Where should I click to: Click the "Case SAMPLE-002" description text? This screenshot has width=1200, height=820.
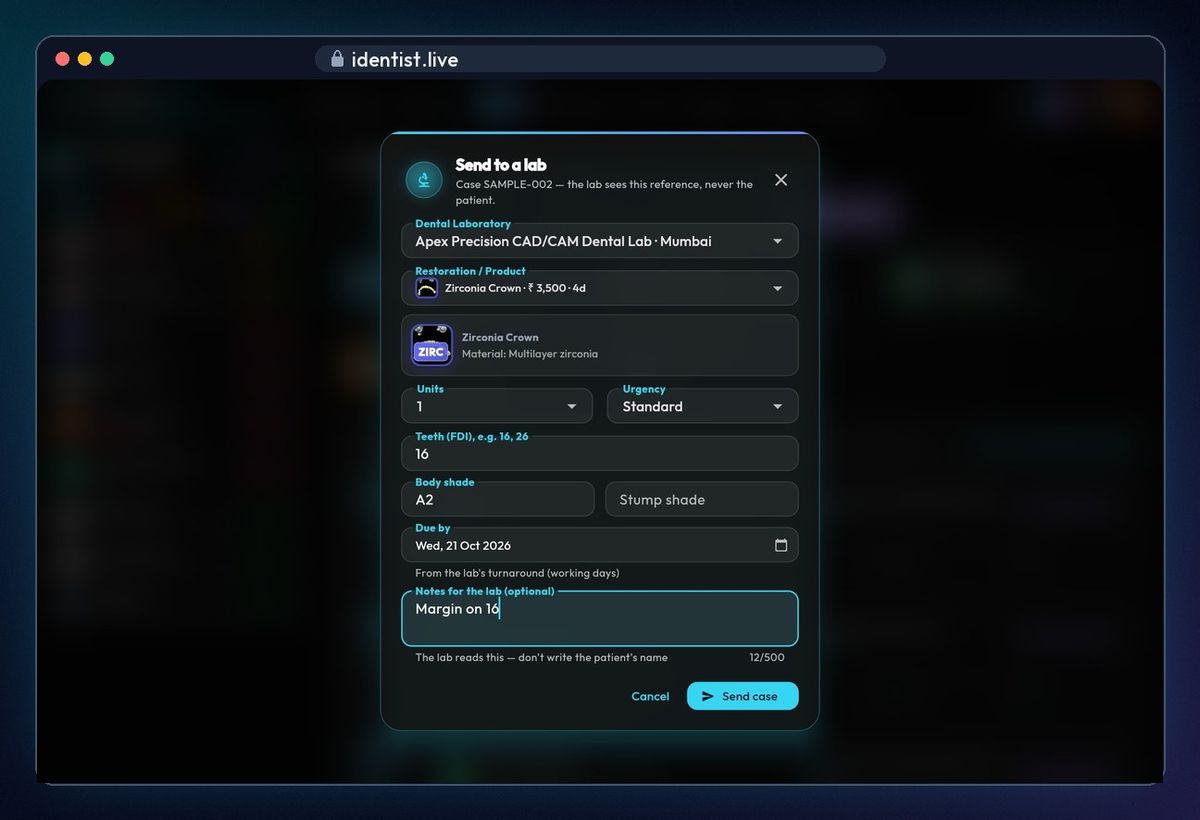tap(604, 192)
